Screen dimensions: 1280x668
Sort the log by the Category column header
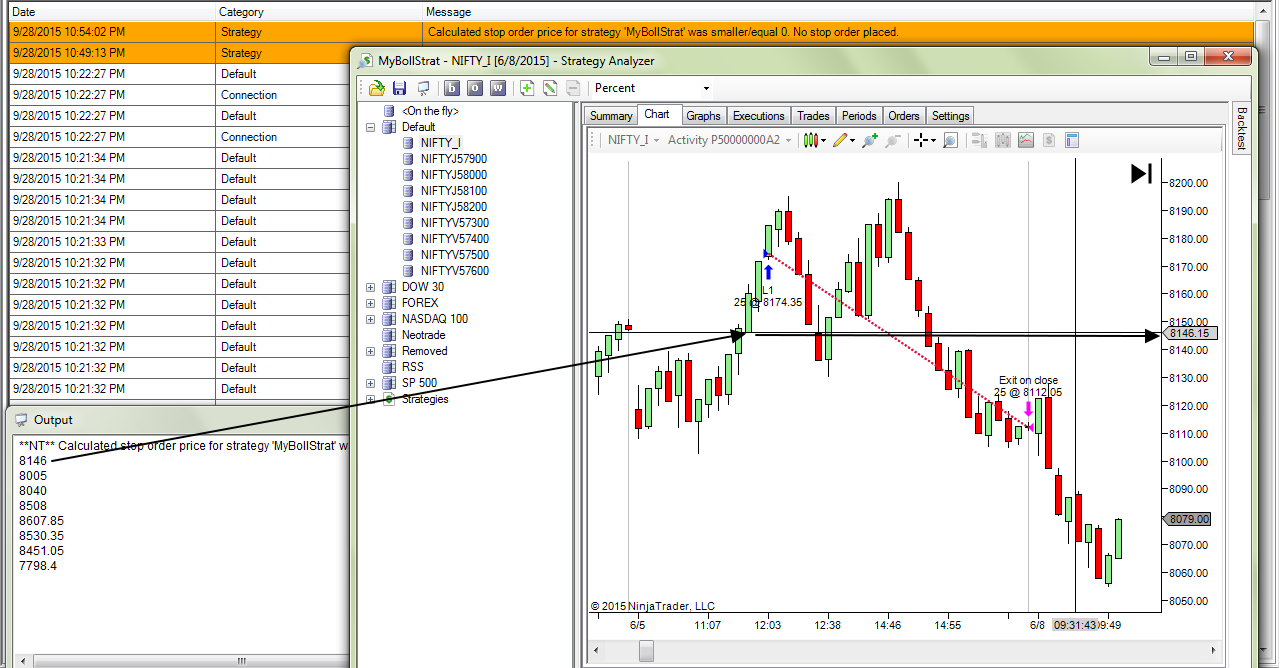point(320,12)
